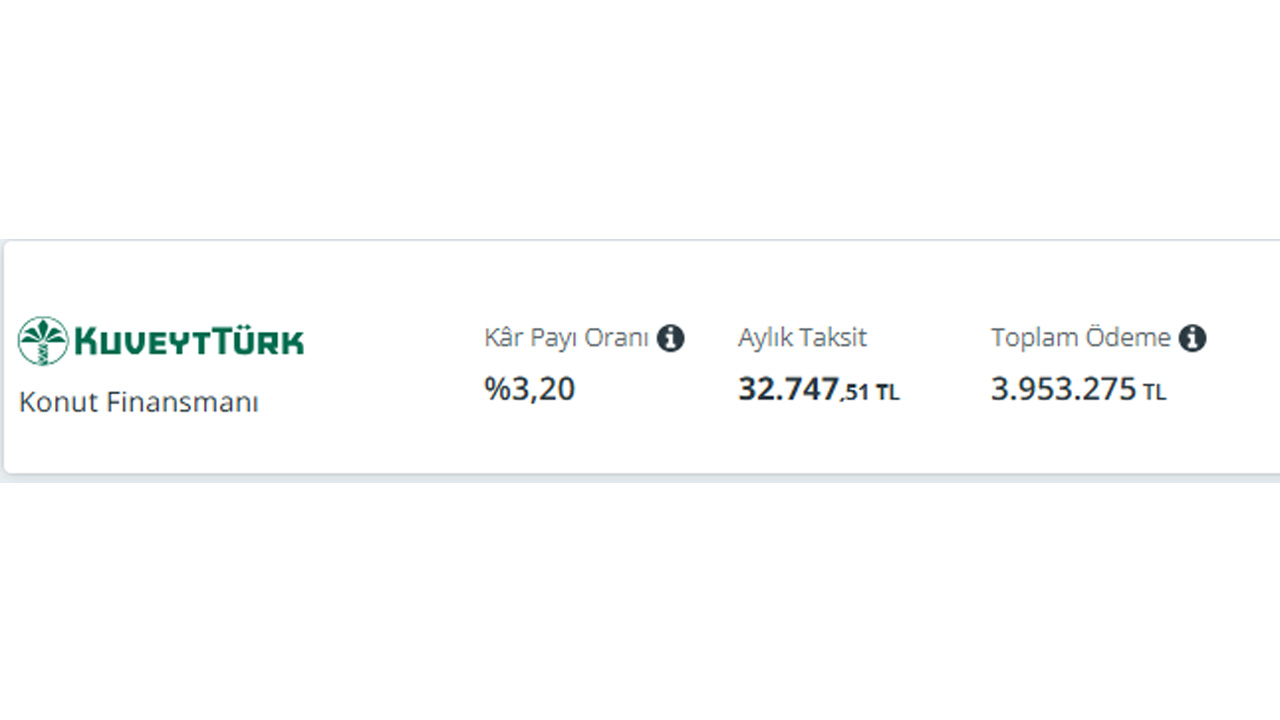Click the word Taksit in installment label
This screenshot has width=1280, height=720.
click(x=834, y=338)
